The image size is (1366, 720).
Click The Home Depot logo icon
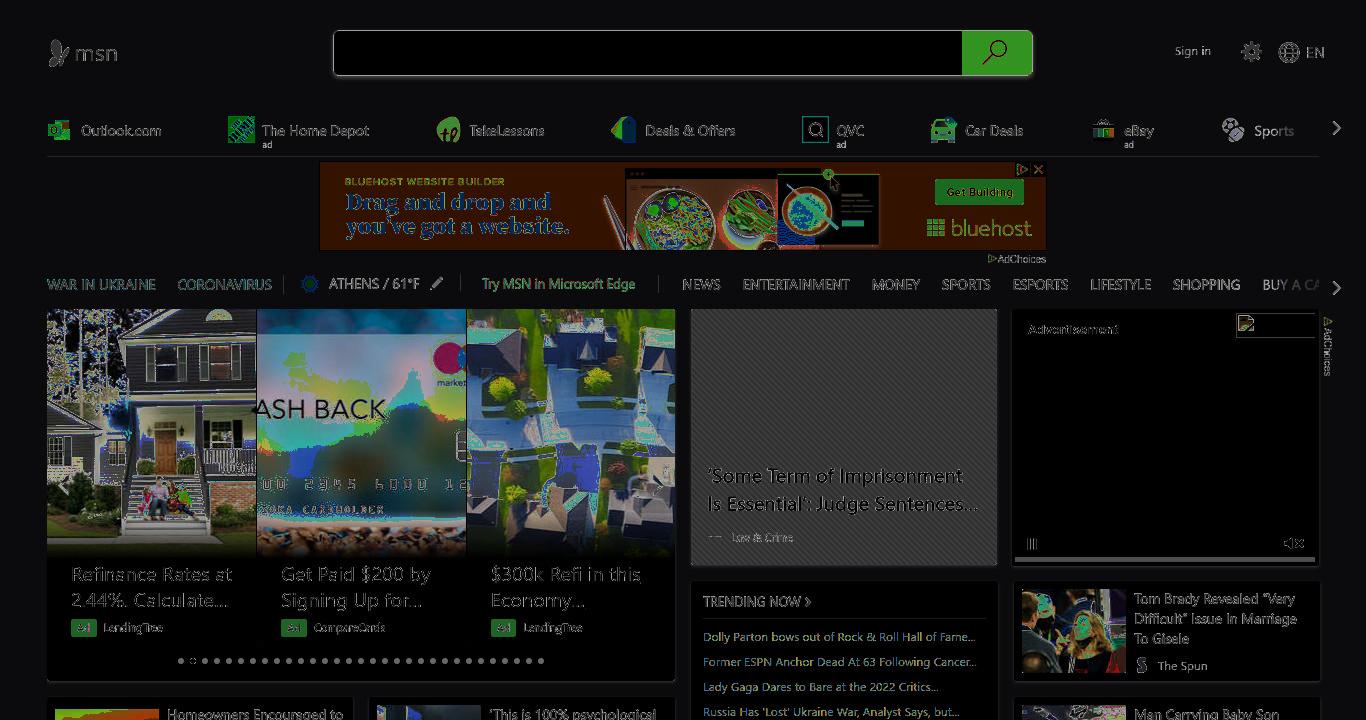pyautogui.click(x=241, y=129)
